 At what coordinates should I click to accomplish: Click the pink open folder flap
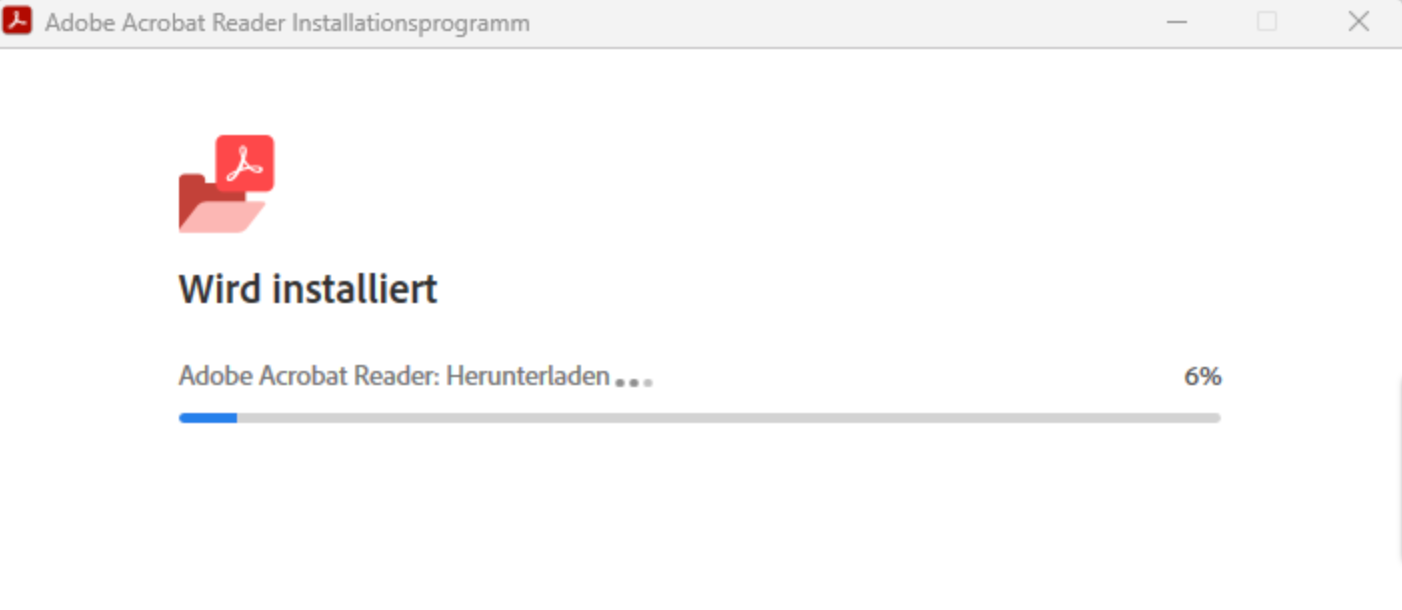click(222, 217)
